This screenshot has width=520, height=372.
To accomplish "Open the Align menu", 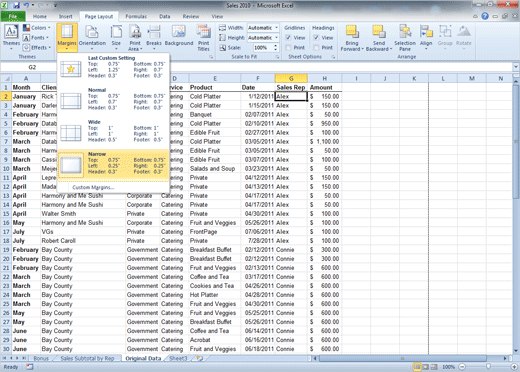I will point(426,37).
